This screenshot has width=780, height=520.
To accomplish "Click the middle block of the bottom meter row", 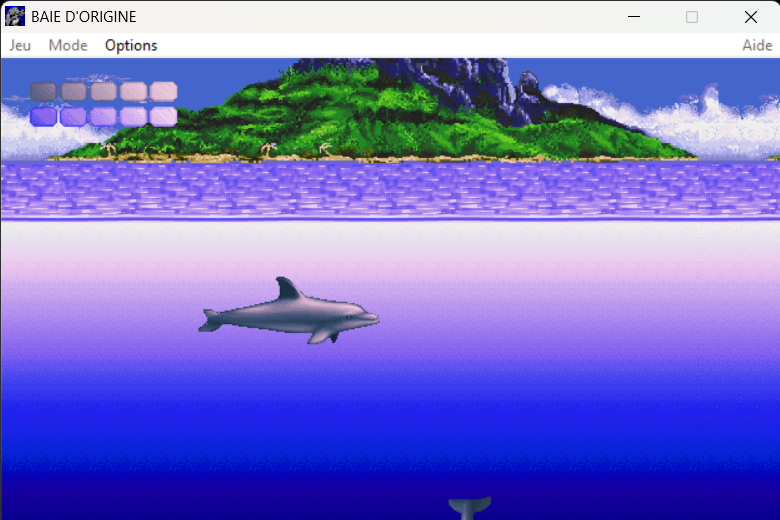I will [103, 116].
